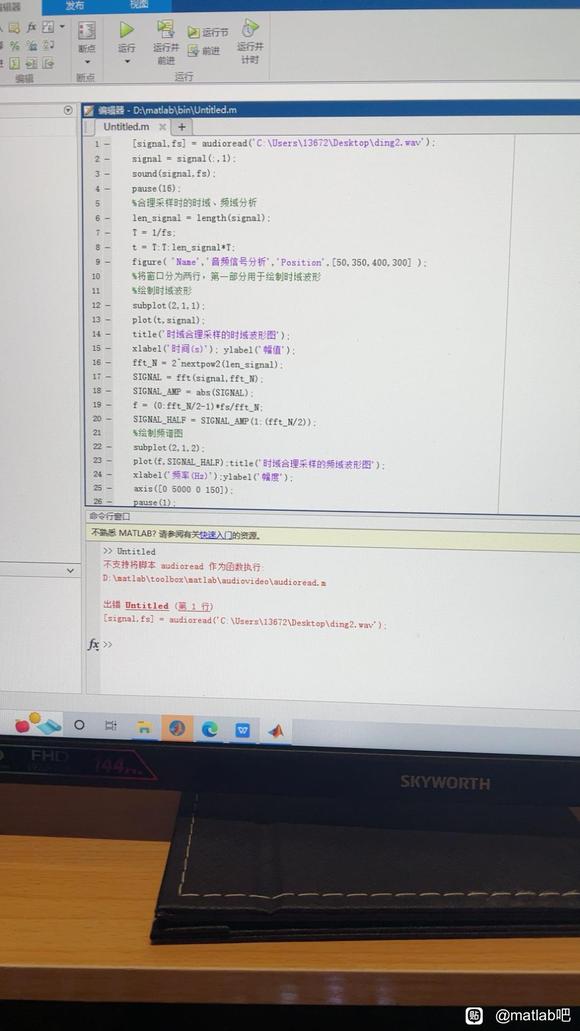Click code line 'plot(t,signal);'

[x=169, y=320]
